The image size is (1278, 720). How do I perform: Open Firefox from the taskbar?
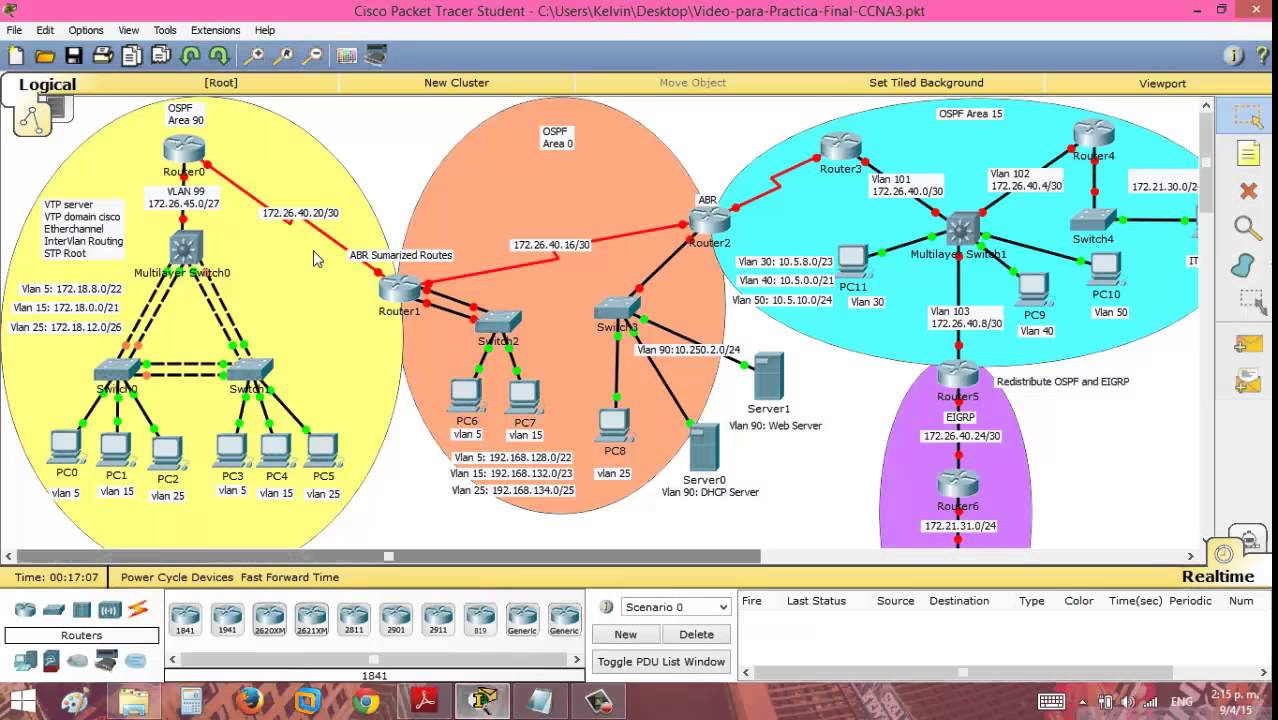pos(250,702)
